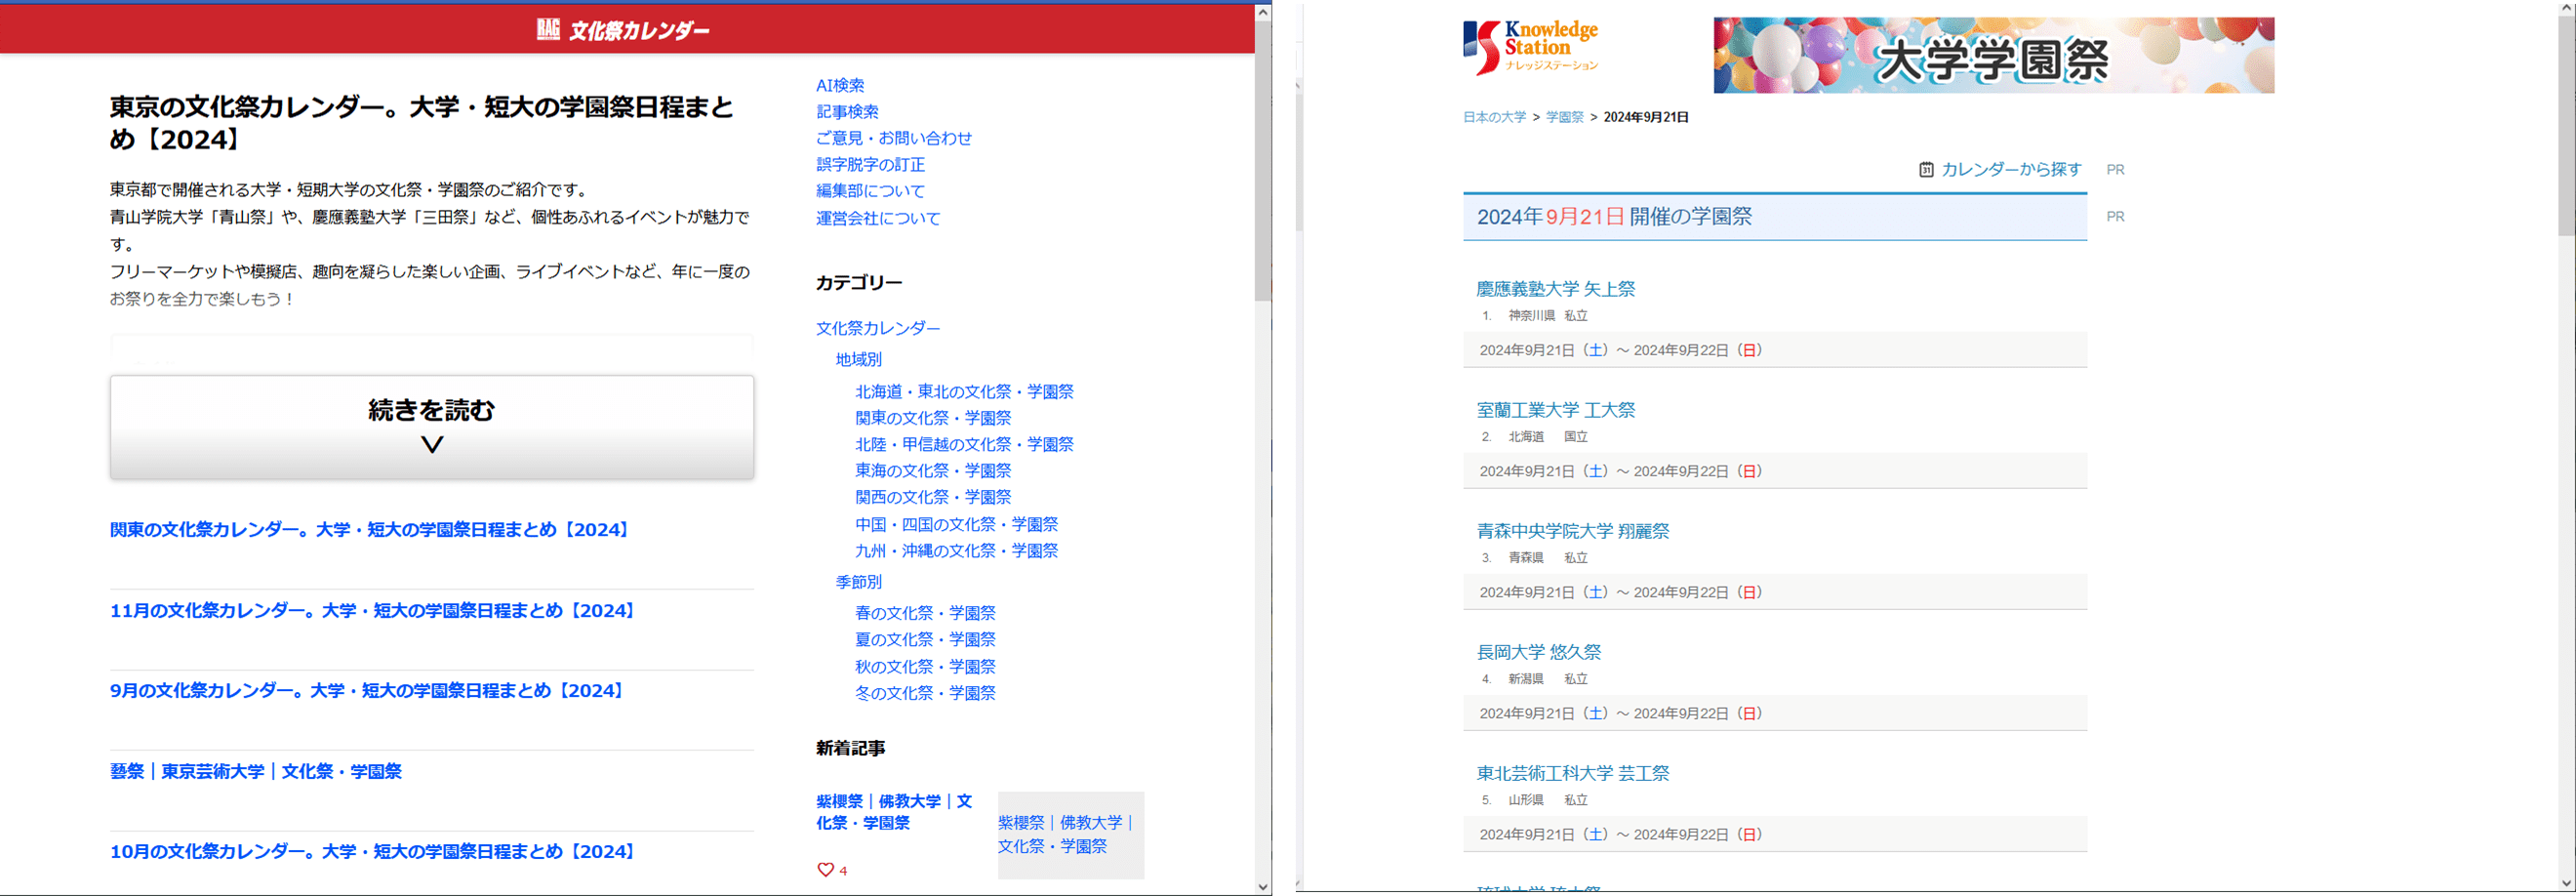Screen dimensions: 2576x896
Task: Select the 文化祭カレンダー category
Action: coord(878,328)
